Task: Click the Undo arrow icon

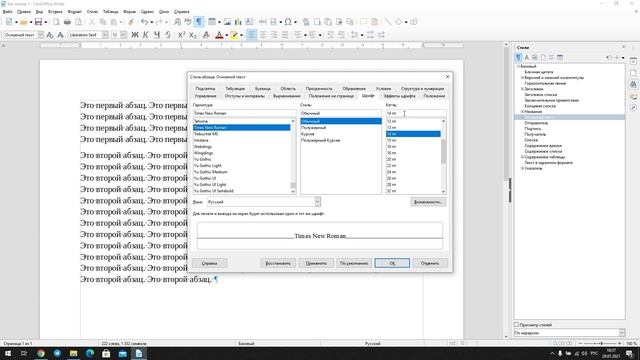Action: click(x=144, y=22)
